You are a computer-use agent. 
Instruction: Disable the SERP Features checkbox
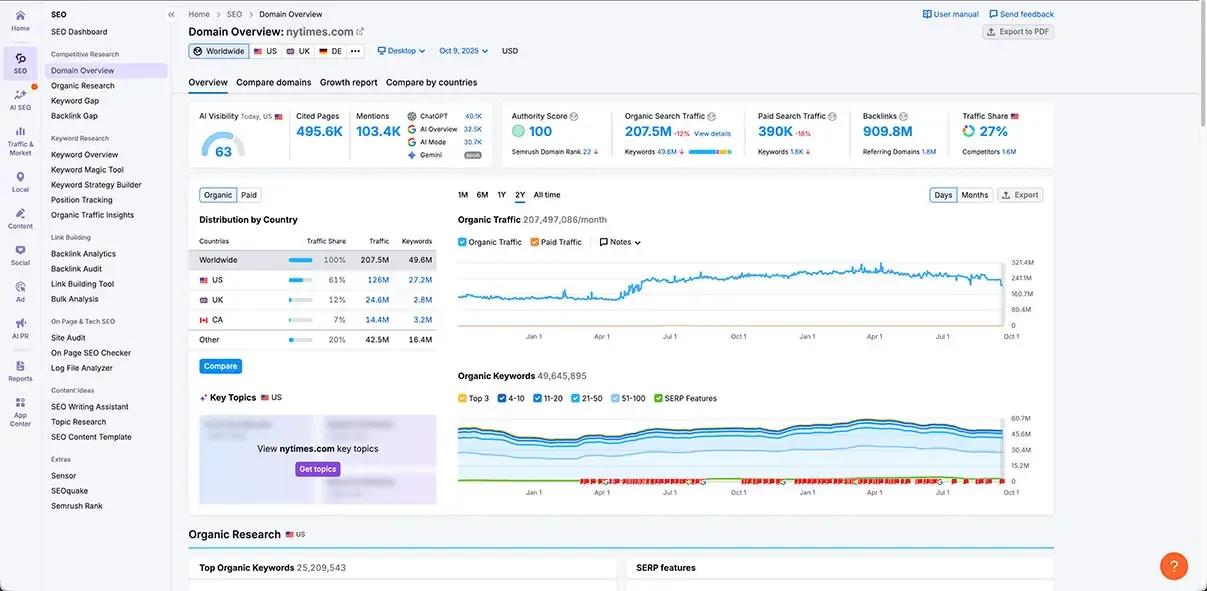[x=658, y=398]
